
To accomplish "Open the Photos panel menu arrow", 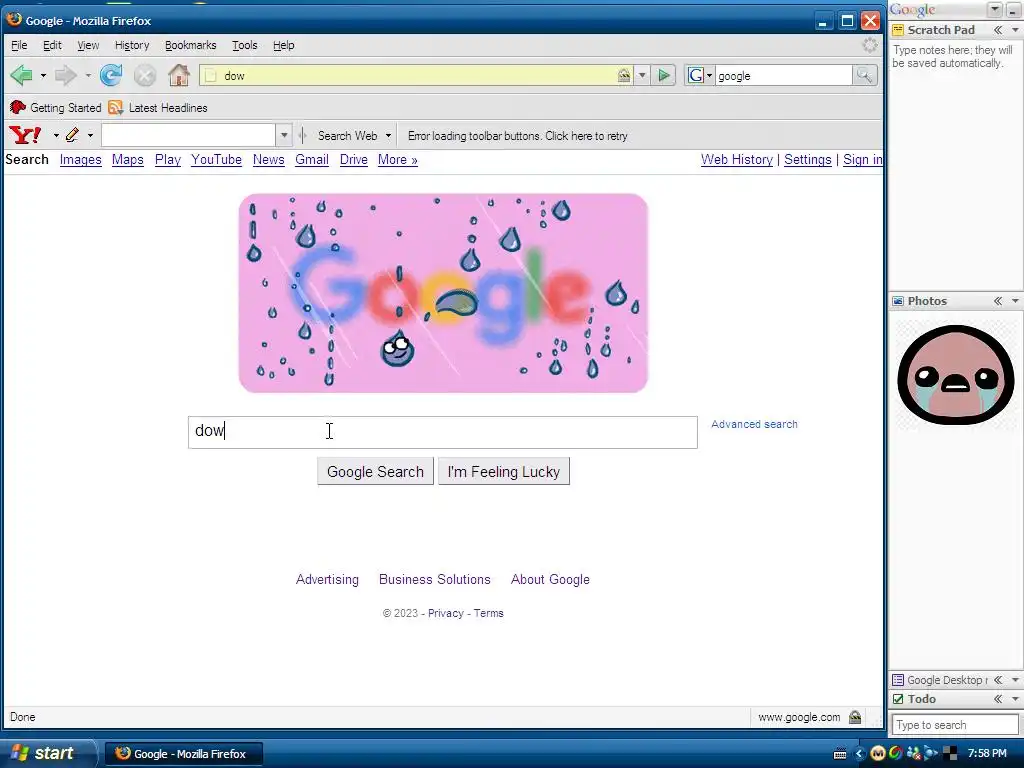I will 1015,301.
